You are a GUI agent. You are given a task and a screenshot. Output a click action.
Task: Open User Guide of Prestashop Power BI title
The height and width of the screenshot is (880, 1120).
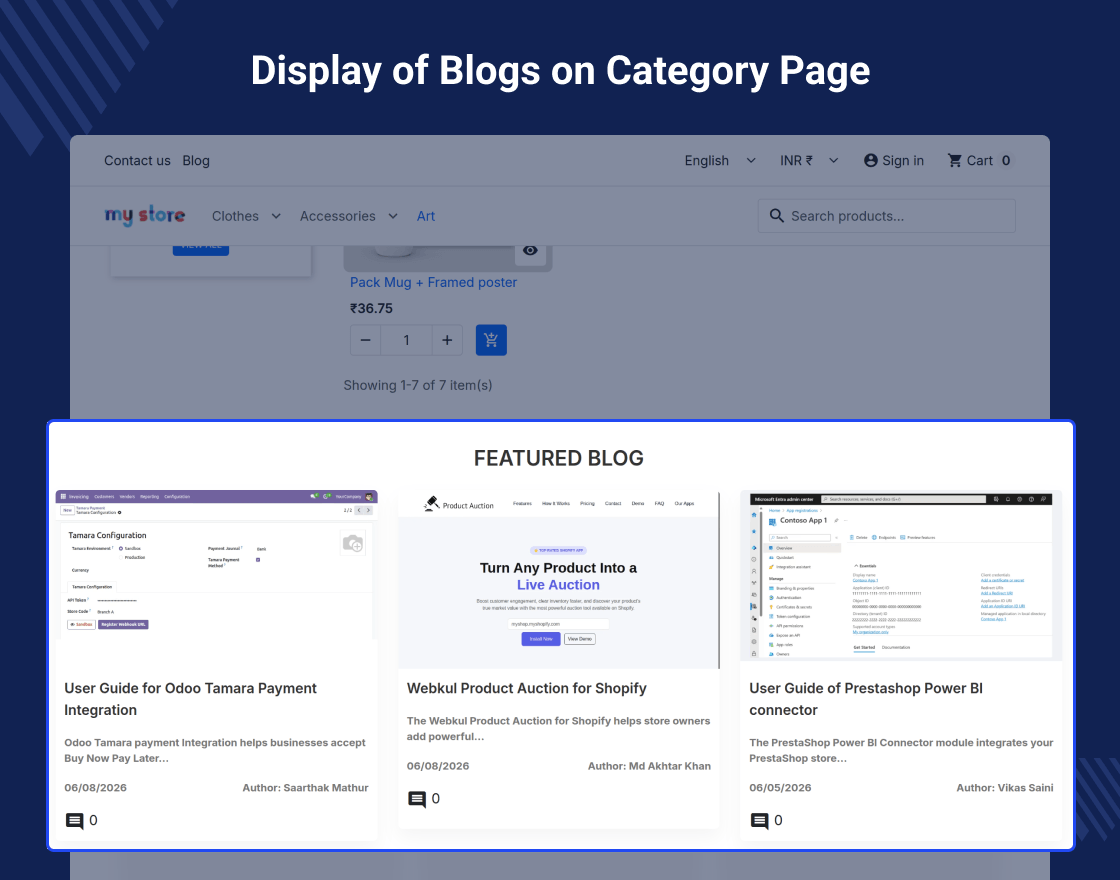[866, 699]
